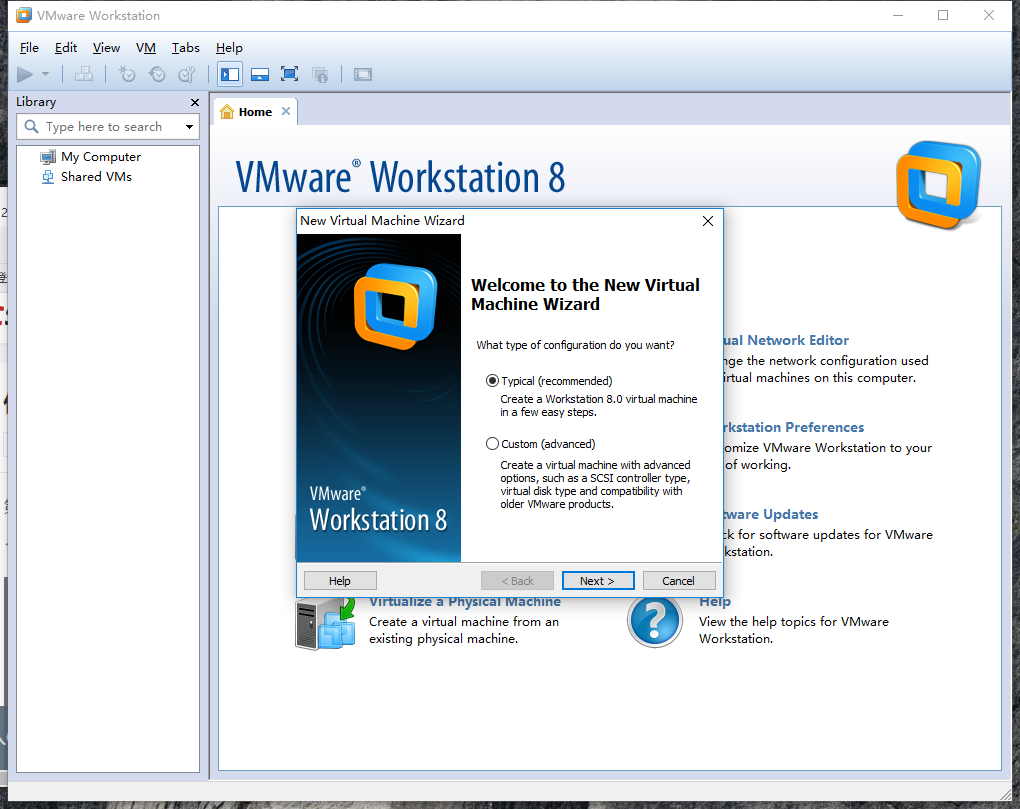Screen dimensions: 1020x809
Task: Select the Home tab
Action: (255, 112)
